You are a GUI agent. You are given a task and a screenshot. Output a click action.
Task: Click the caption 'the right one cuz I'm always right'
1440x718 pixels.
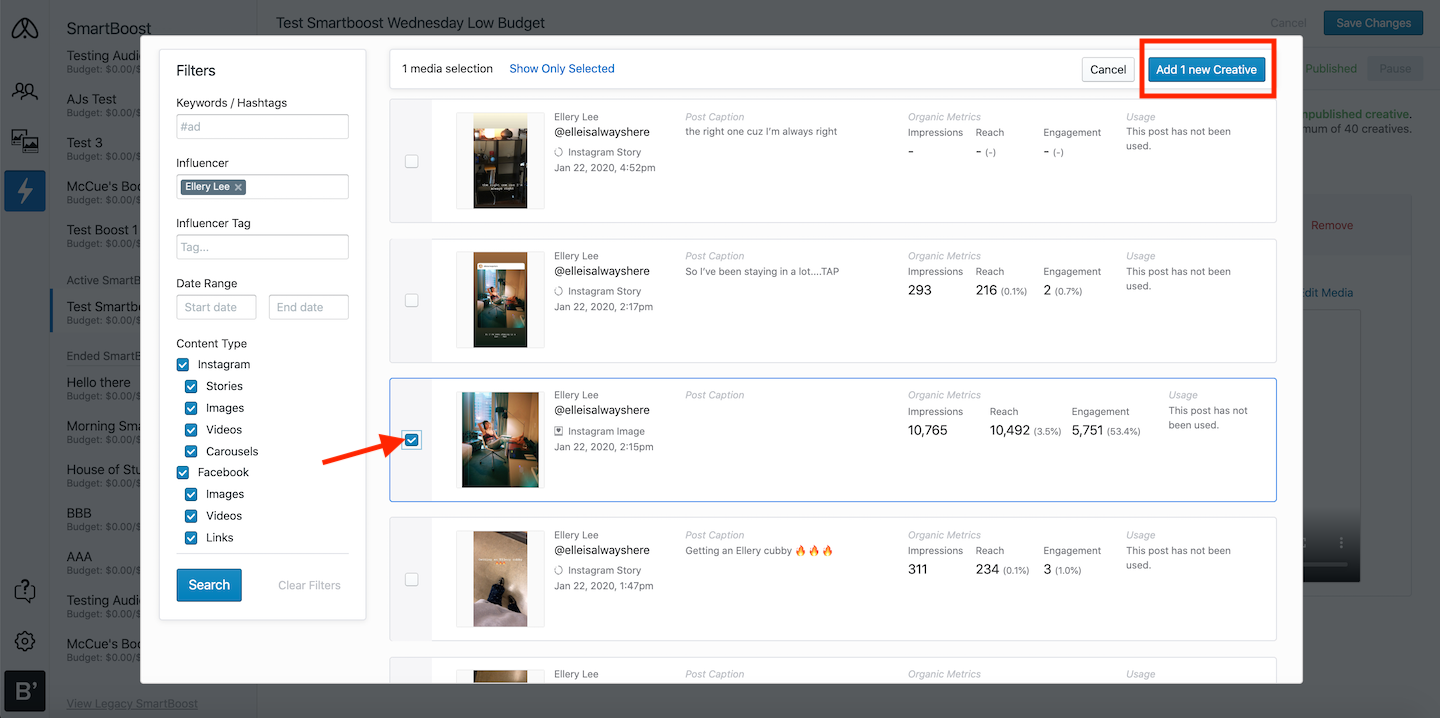click(x=761, y=132)
